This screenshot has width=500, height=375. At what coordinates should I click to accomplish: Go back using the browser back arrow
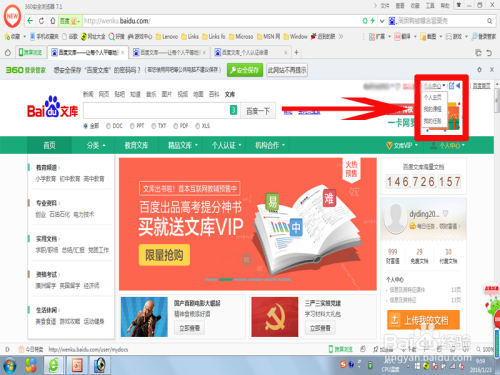pos(30,21)
